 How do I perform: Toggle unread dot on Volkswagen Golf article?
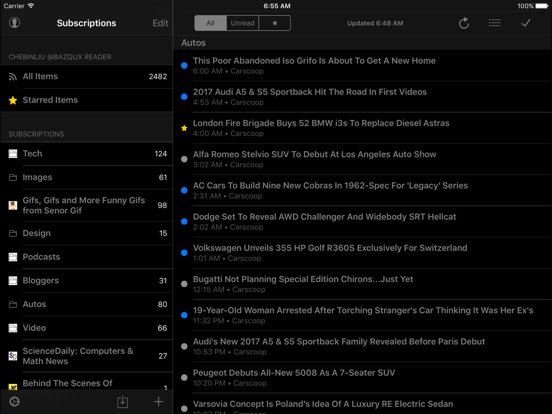point(184,253)
